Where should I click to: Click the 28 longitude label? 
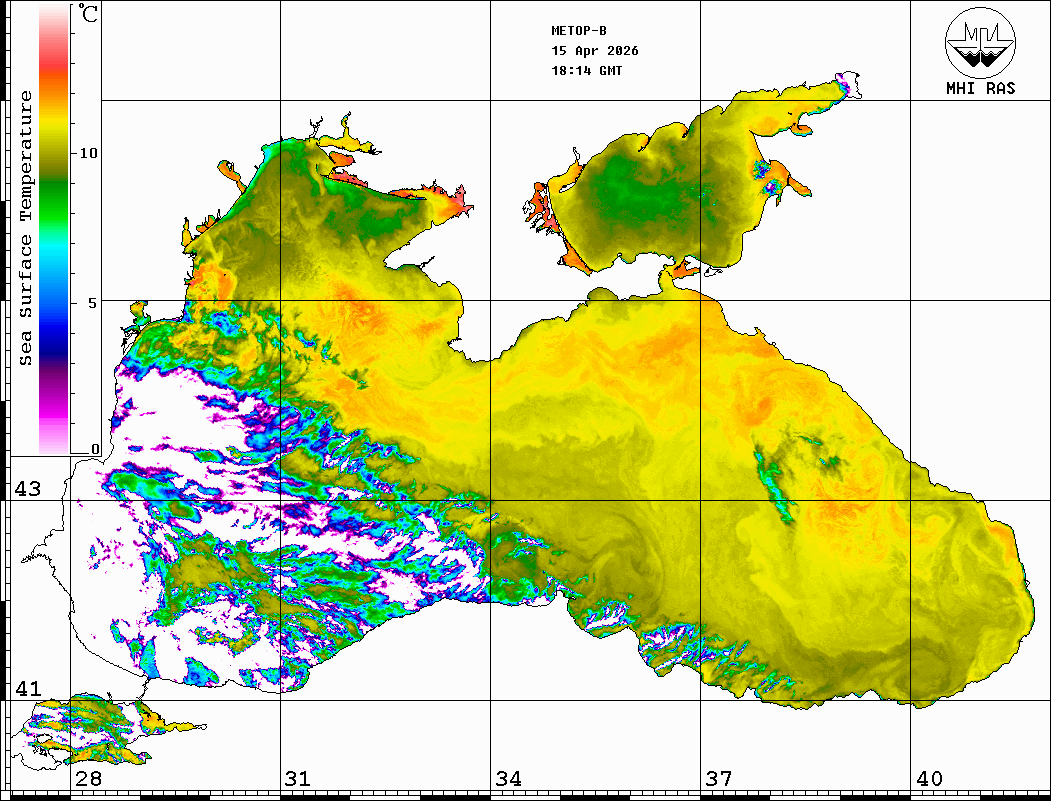pyautogui.click(x=88, y=779)
